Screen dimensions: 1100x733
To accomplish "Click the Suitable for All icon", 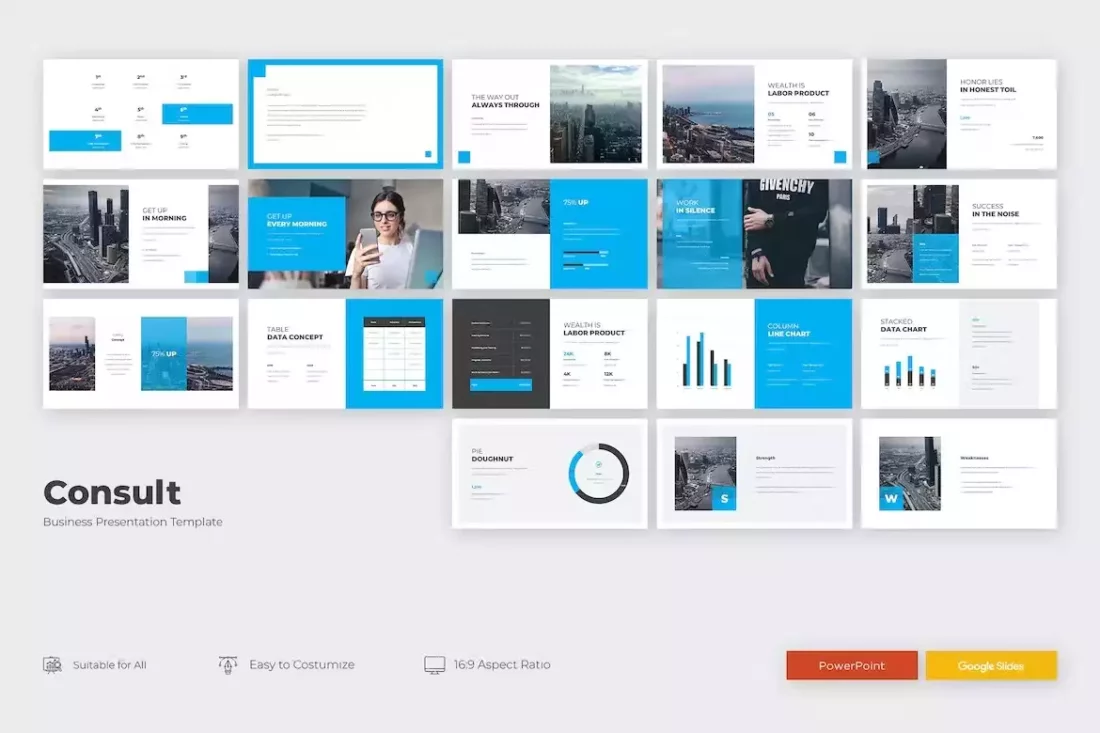I will coord(52,664).
